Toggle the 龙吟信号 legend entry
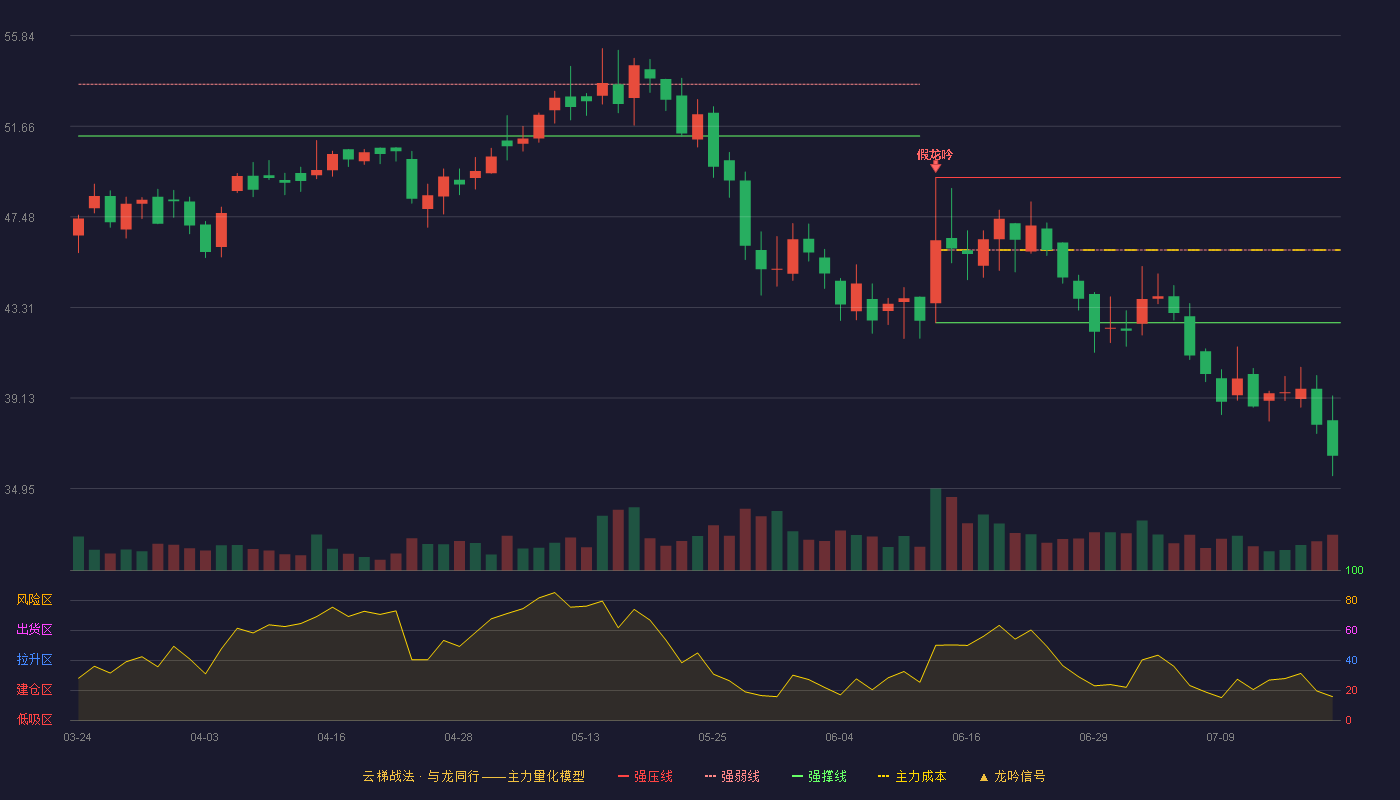This screenshot has height=800, width=1400. pos(1011,776)
